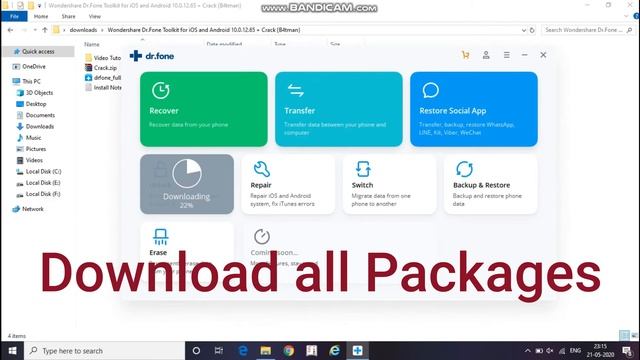Expand the address bar history dropdown
Image resolution: width=640 pixels, height=360 pixels.
pyautogui.click(x=524, y=30)
